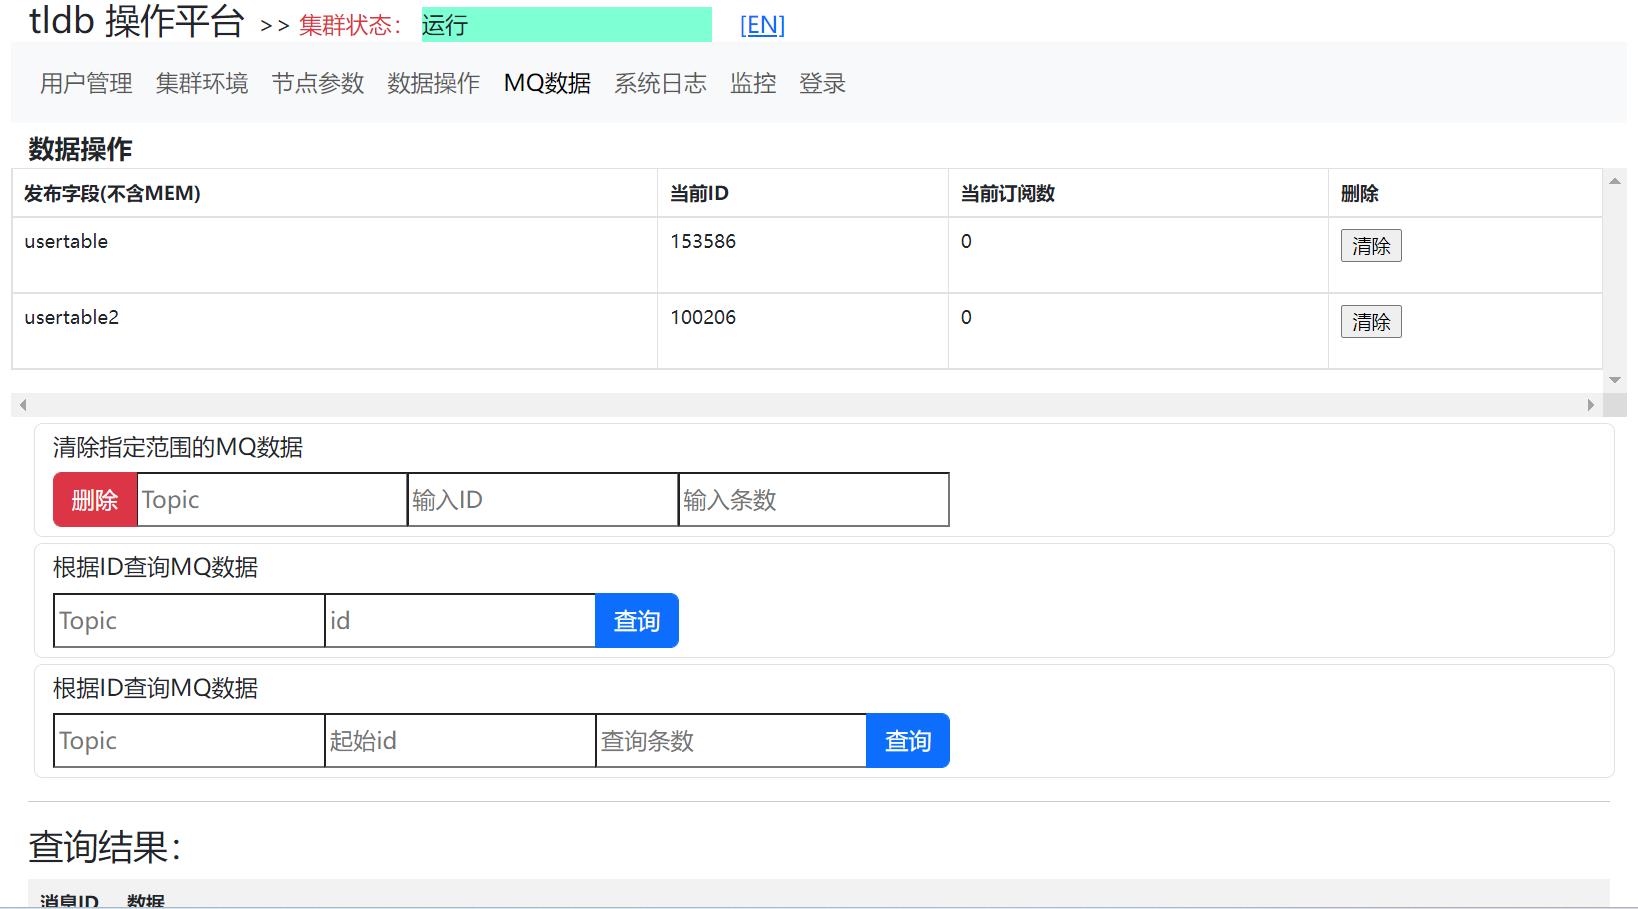Open the 系统日志 page
The image size is (1638, 909).
(660, 84)
